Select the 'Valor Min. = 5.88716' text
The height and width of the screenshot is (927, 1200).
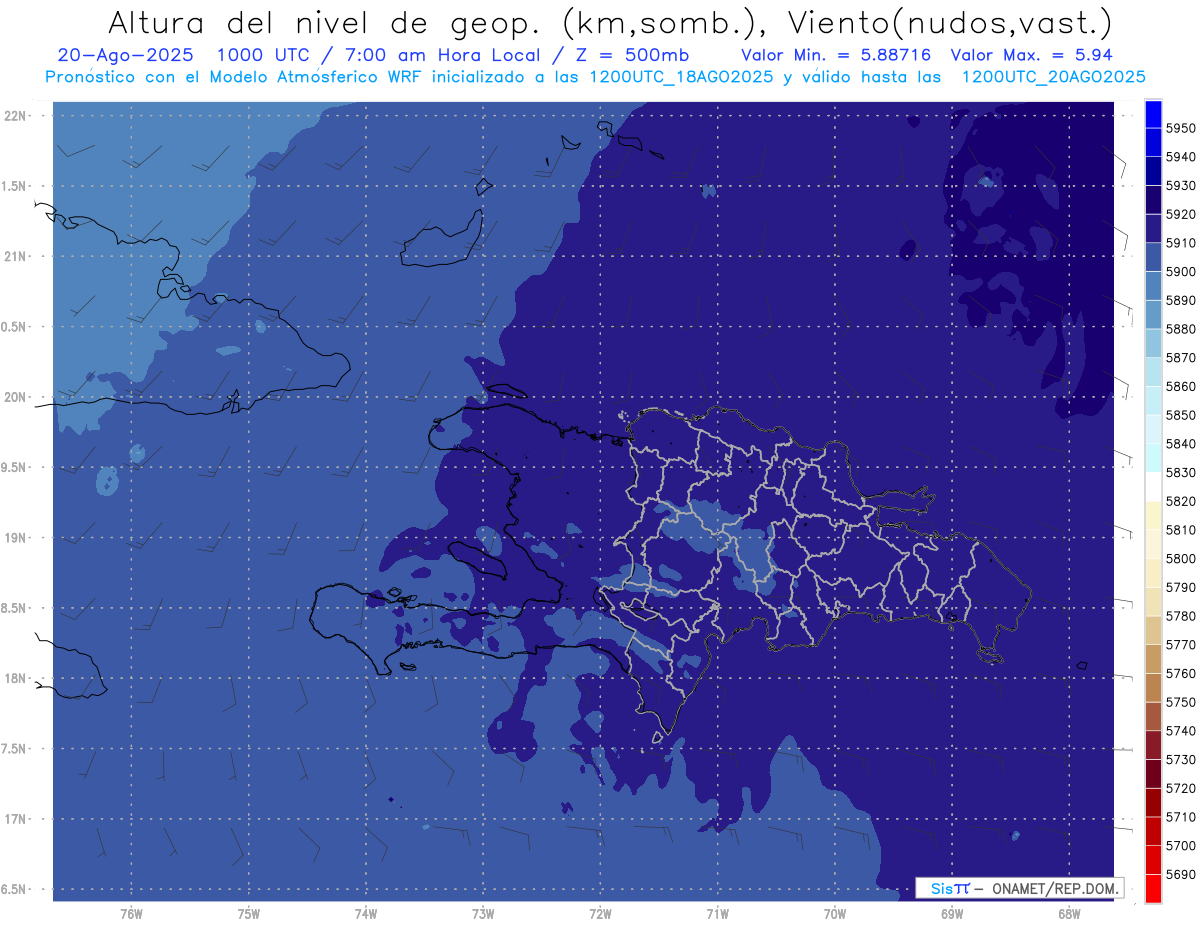pyautogui.click(x=836, y=55)
